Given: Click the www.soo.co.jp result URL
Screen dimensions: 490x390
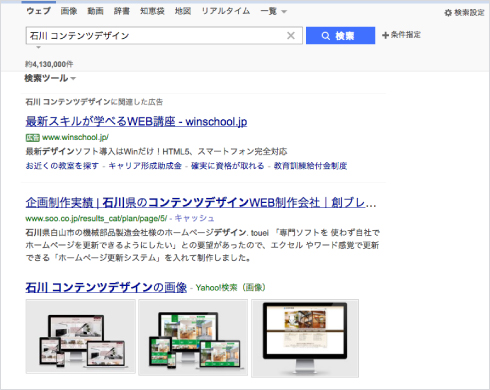Looking at the screenshot, I should [96, 219].
